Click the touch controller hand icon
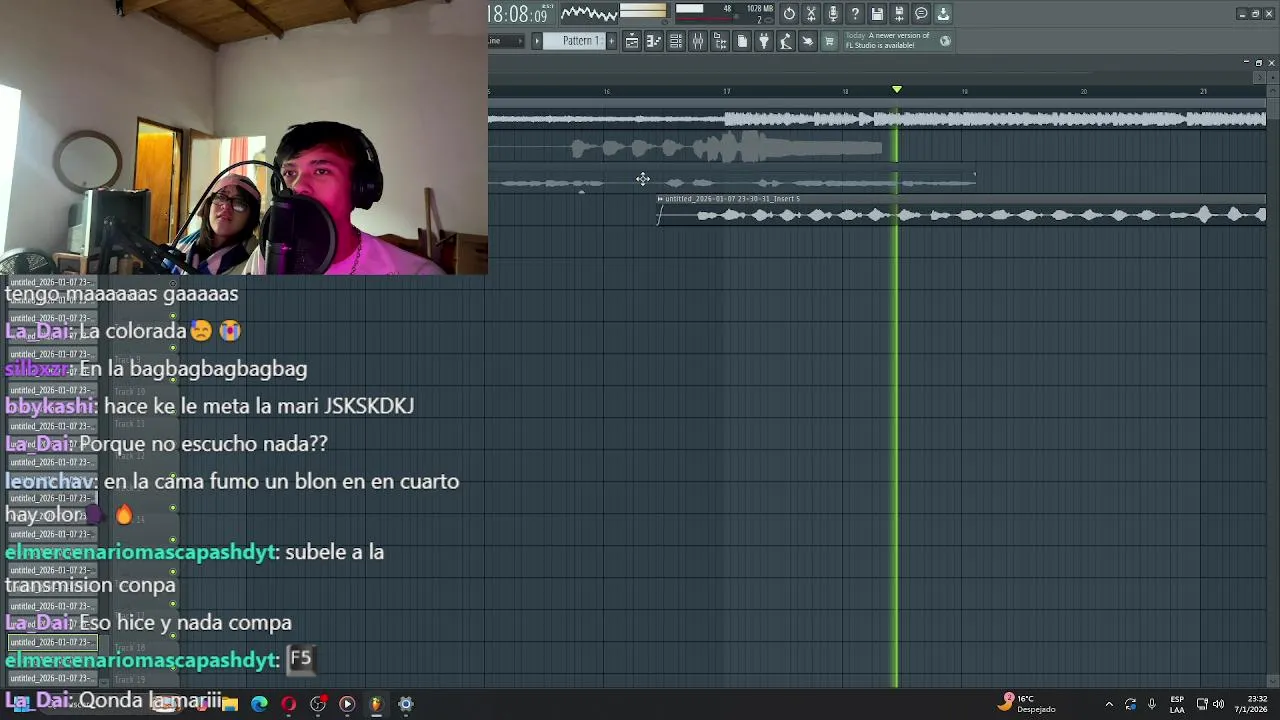The image size is (1280, 720). pyautogui.click(x=808, y=41)
